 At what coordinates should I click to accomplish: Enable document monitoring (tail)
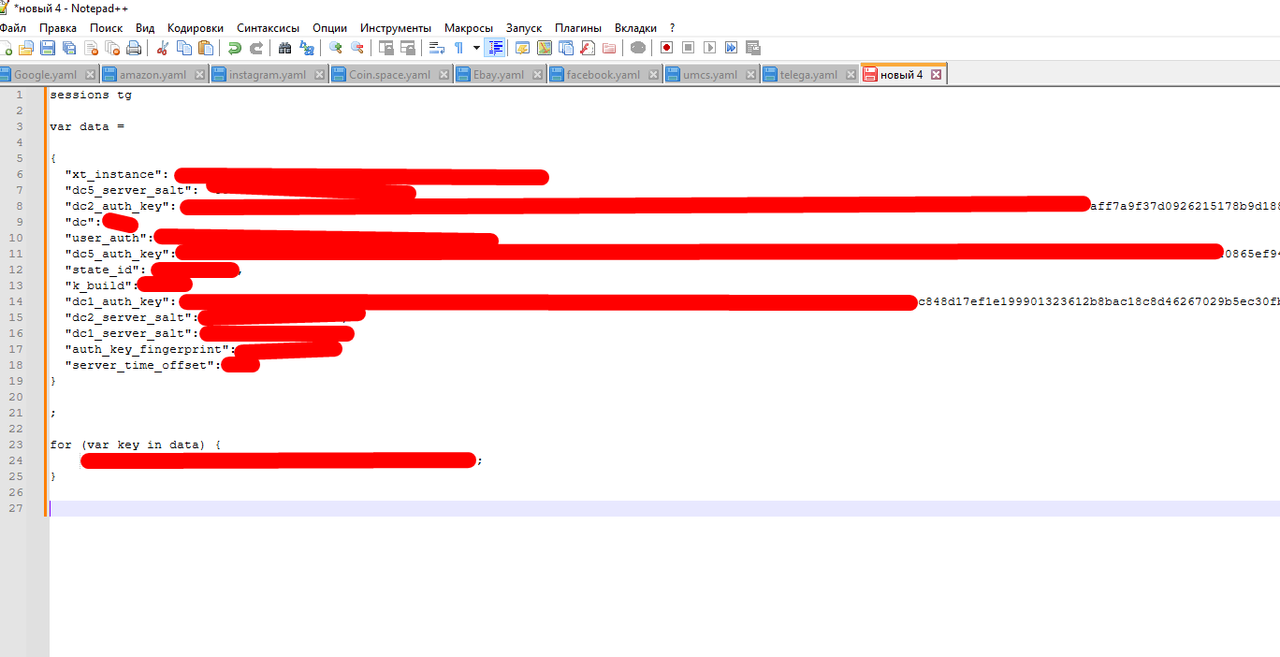[638, 47]
